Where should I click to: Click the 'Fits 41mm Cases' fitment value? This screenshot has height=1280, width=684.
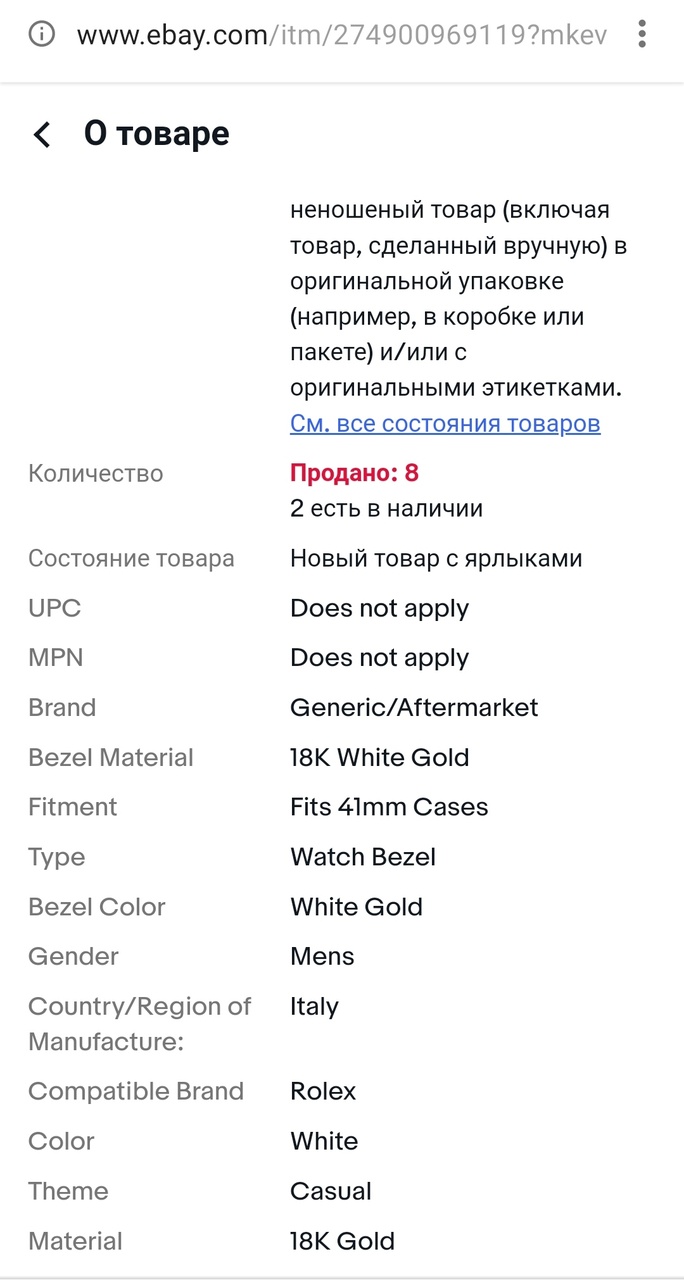point(389,807)
